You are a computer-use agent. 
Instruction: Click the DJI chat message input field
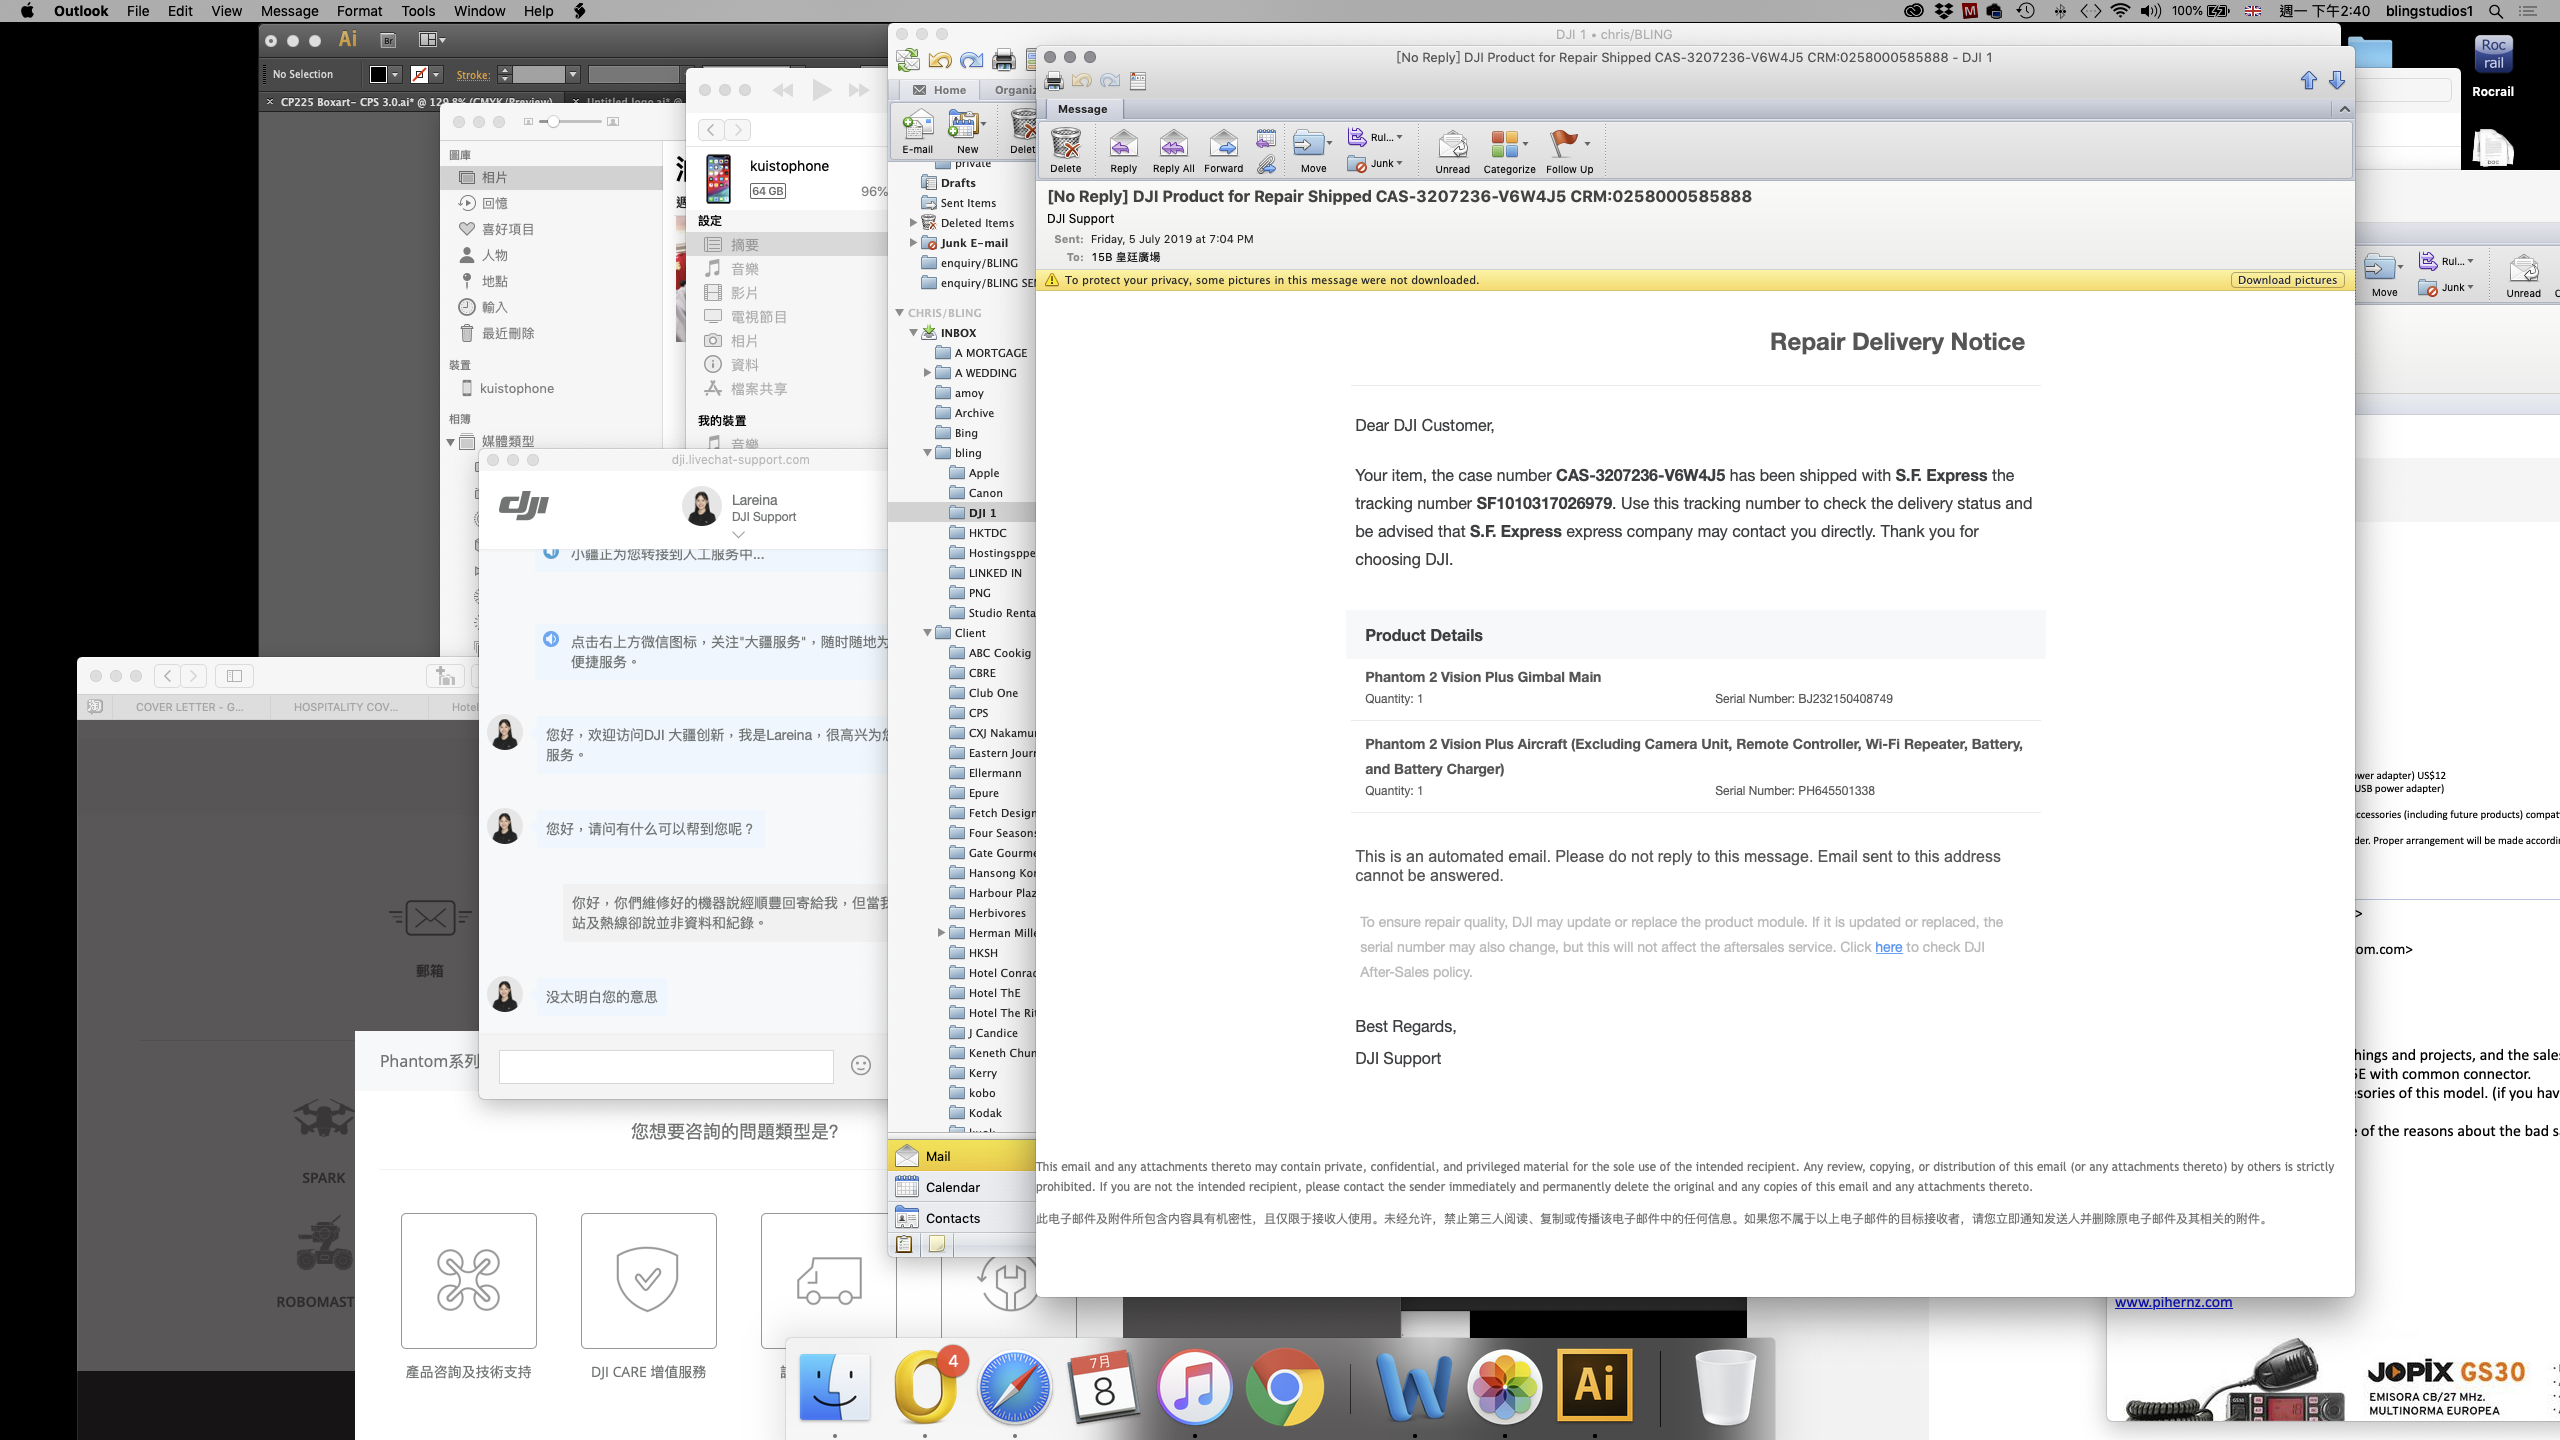[666, 1066]
